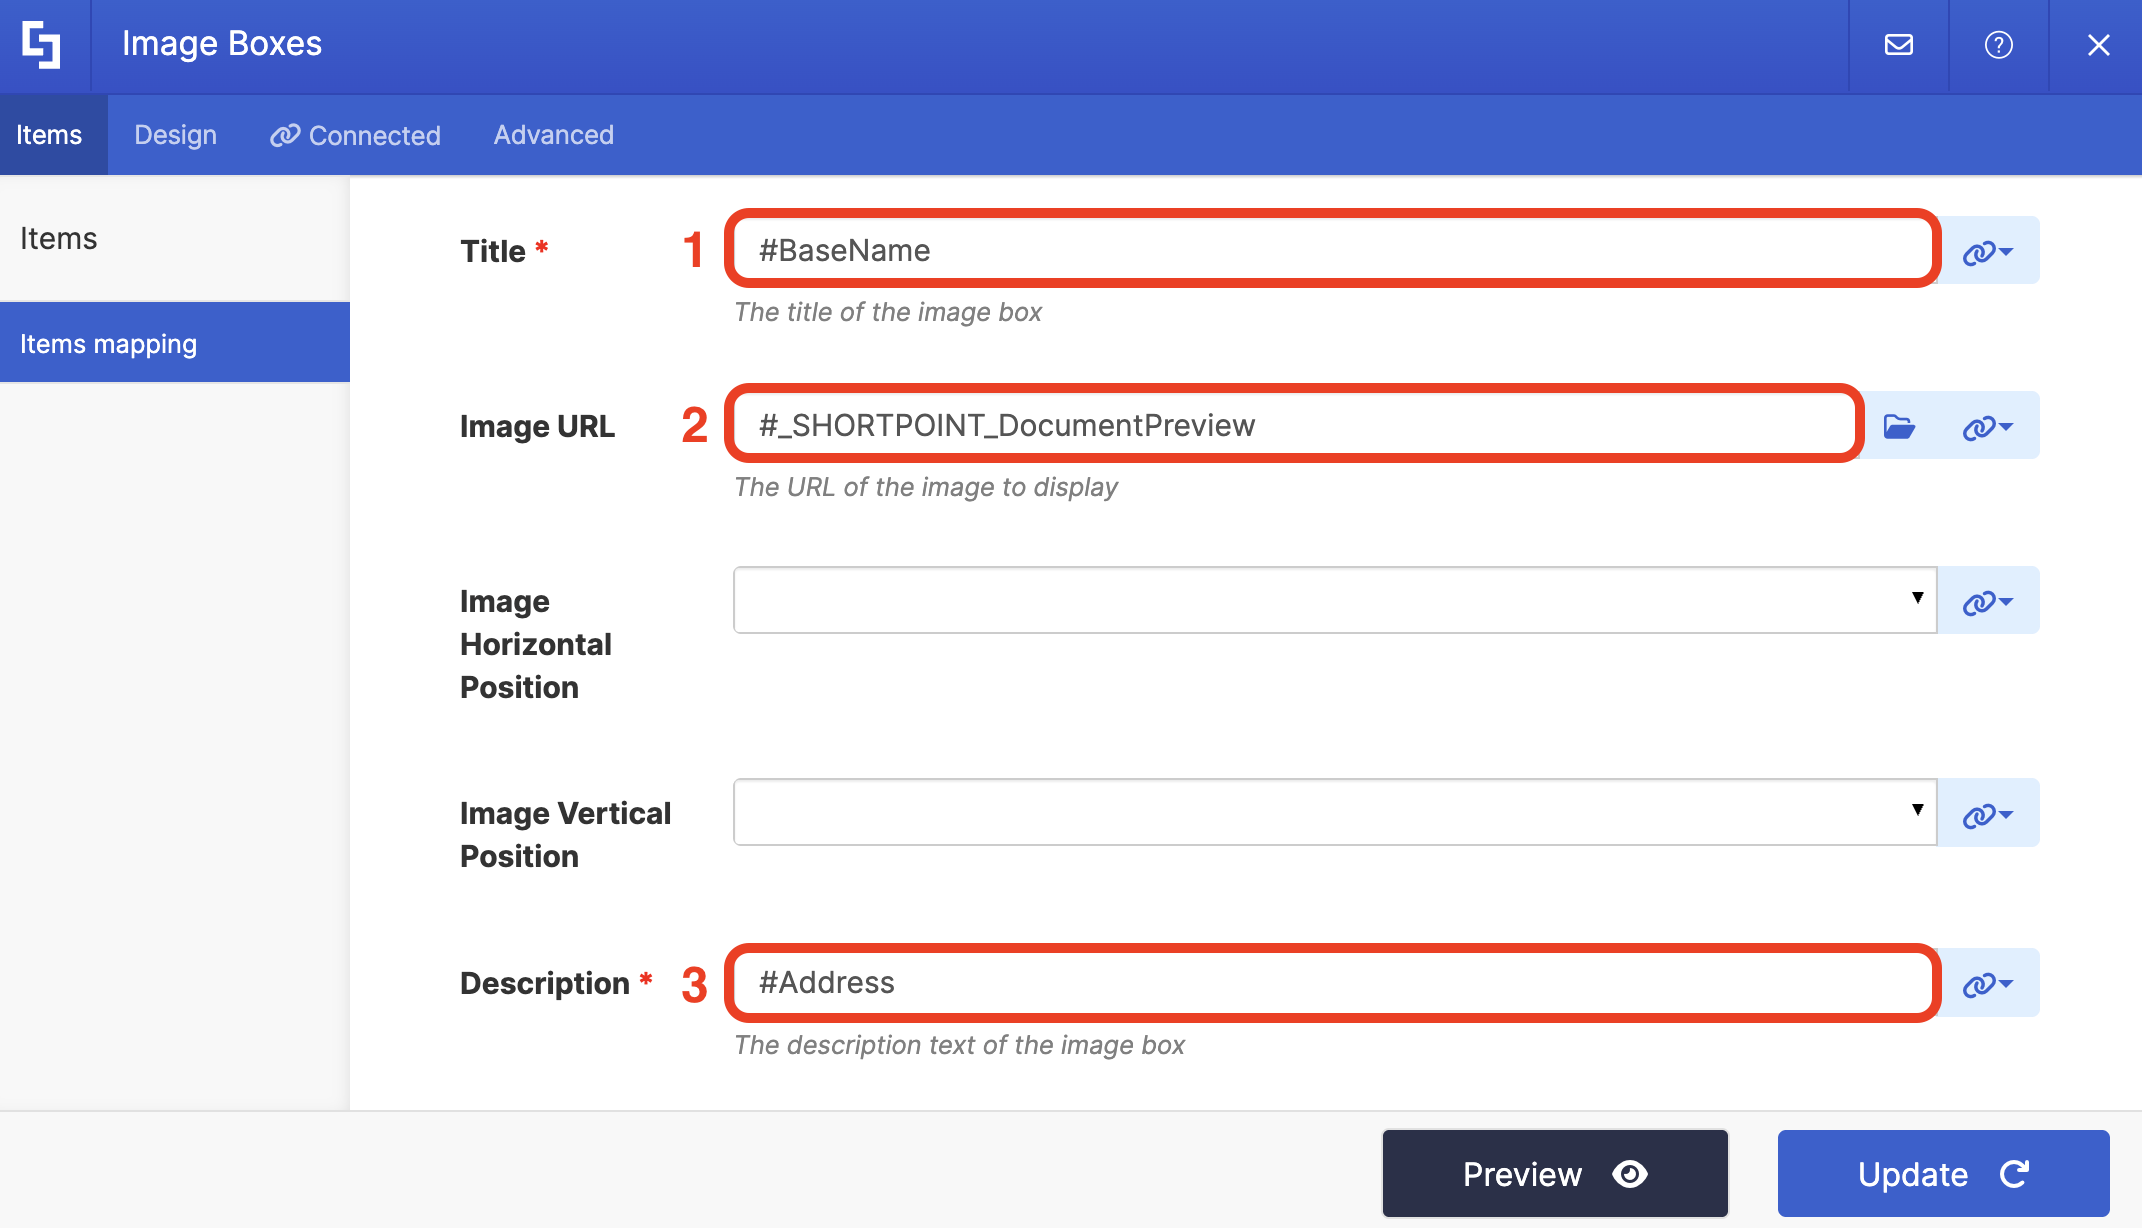This screenshot has width=2142, height=1228.
Task: Click the 'The URL of the image to display' hint
Action: pyautogui.click(x=926, y=487)
